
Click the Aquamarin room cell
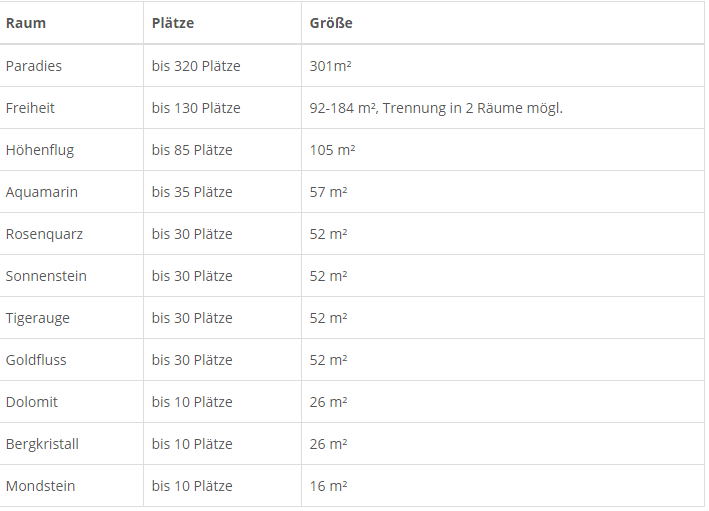tap(42, 192)
